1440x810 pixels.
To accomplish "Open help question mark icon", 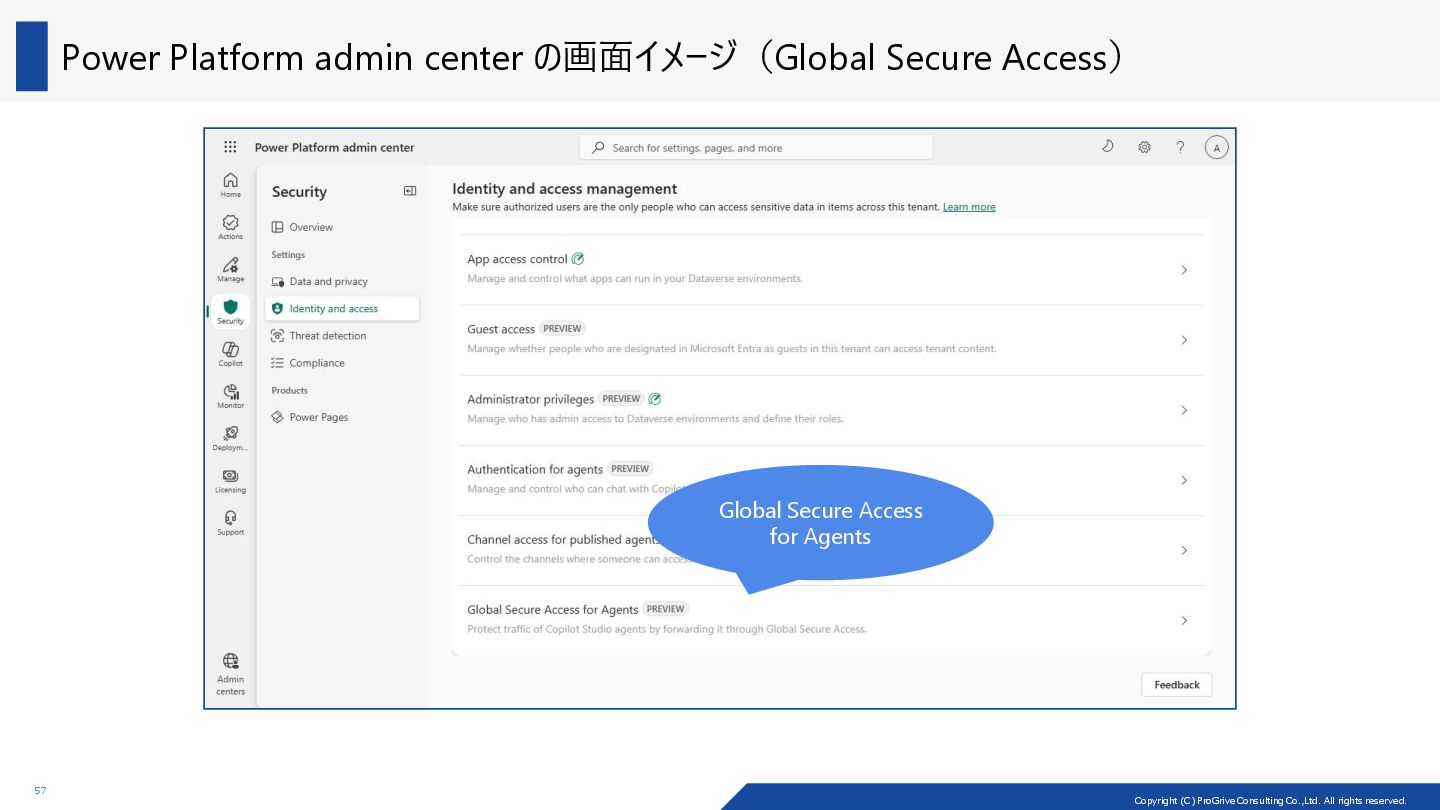I will coord(1180,147).
